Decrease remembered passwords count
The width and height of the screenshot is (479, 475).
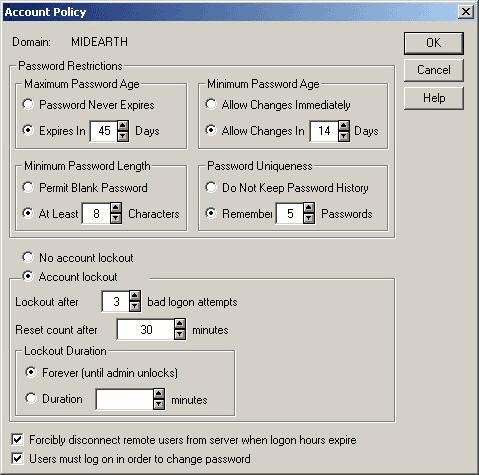(x=309, y=219)
